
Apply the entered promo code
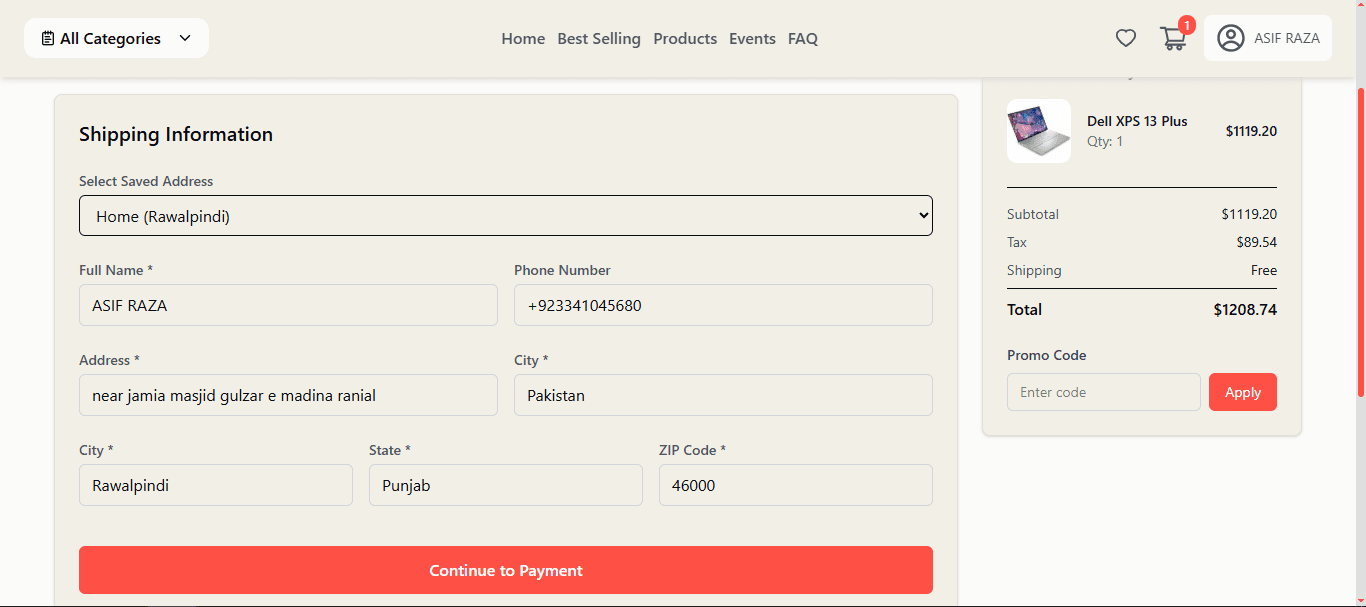coord(1242,392)
